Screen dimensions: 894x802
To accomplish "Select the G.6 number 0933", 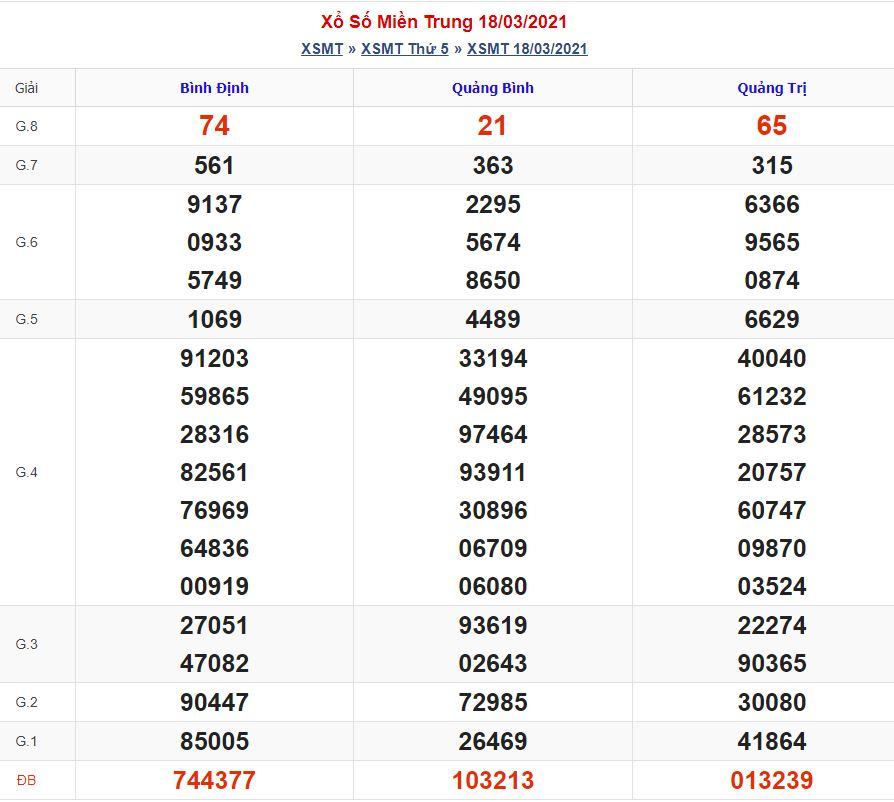I will [x=214, y=242].
